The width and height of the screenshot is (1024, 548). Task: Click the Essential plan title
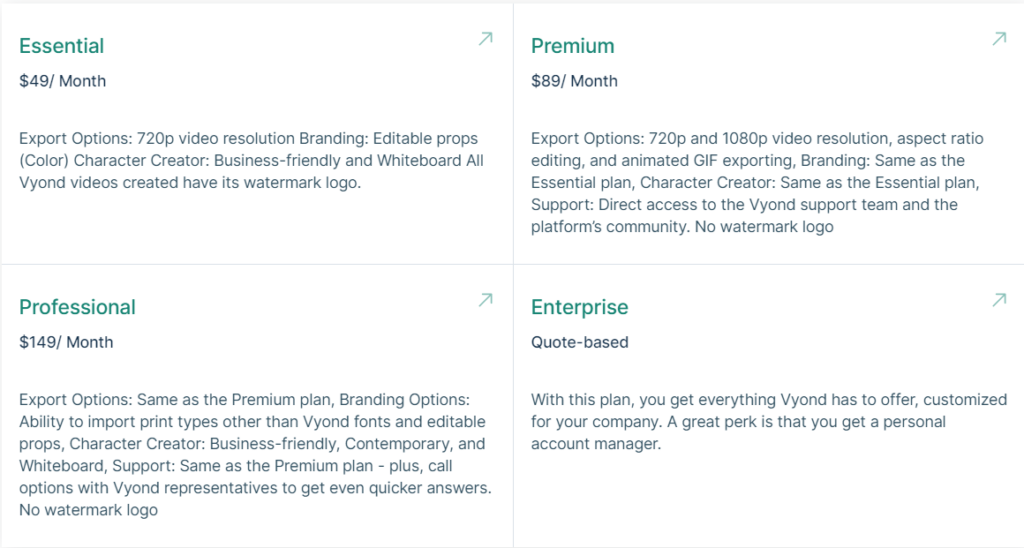point(62,46)
